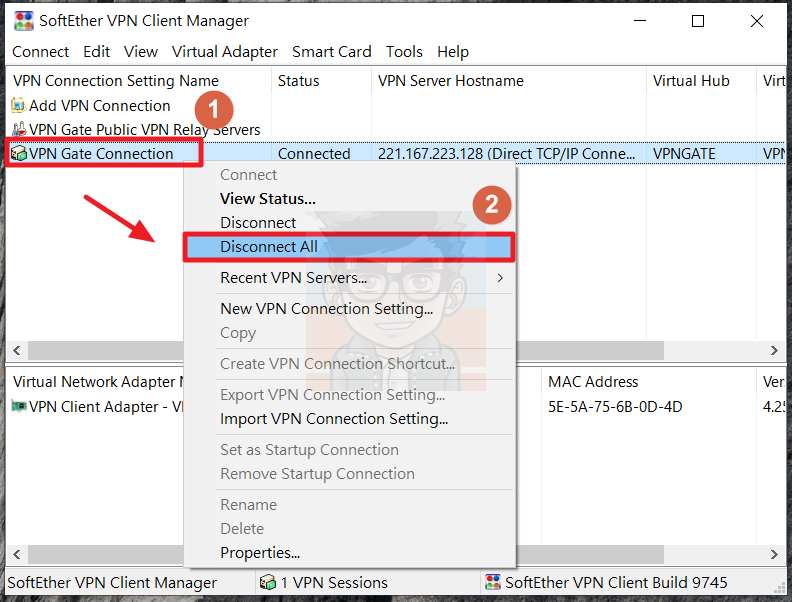Select the VPN Client Adapter row
Image resolution: width=792 pixels, height=602 pixels.
tap(97, 407)
